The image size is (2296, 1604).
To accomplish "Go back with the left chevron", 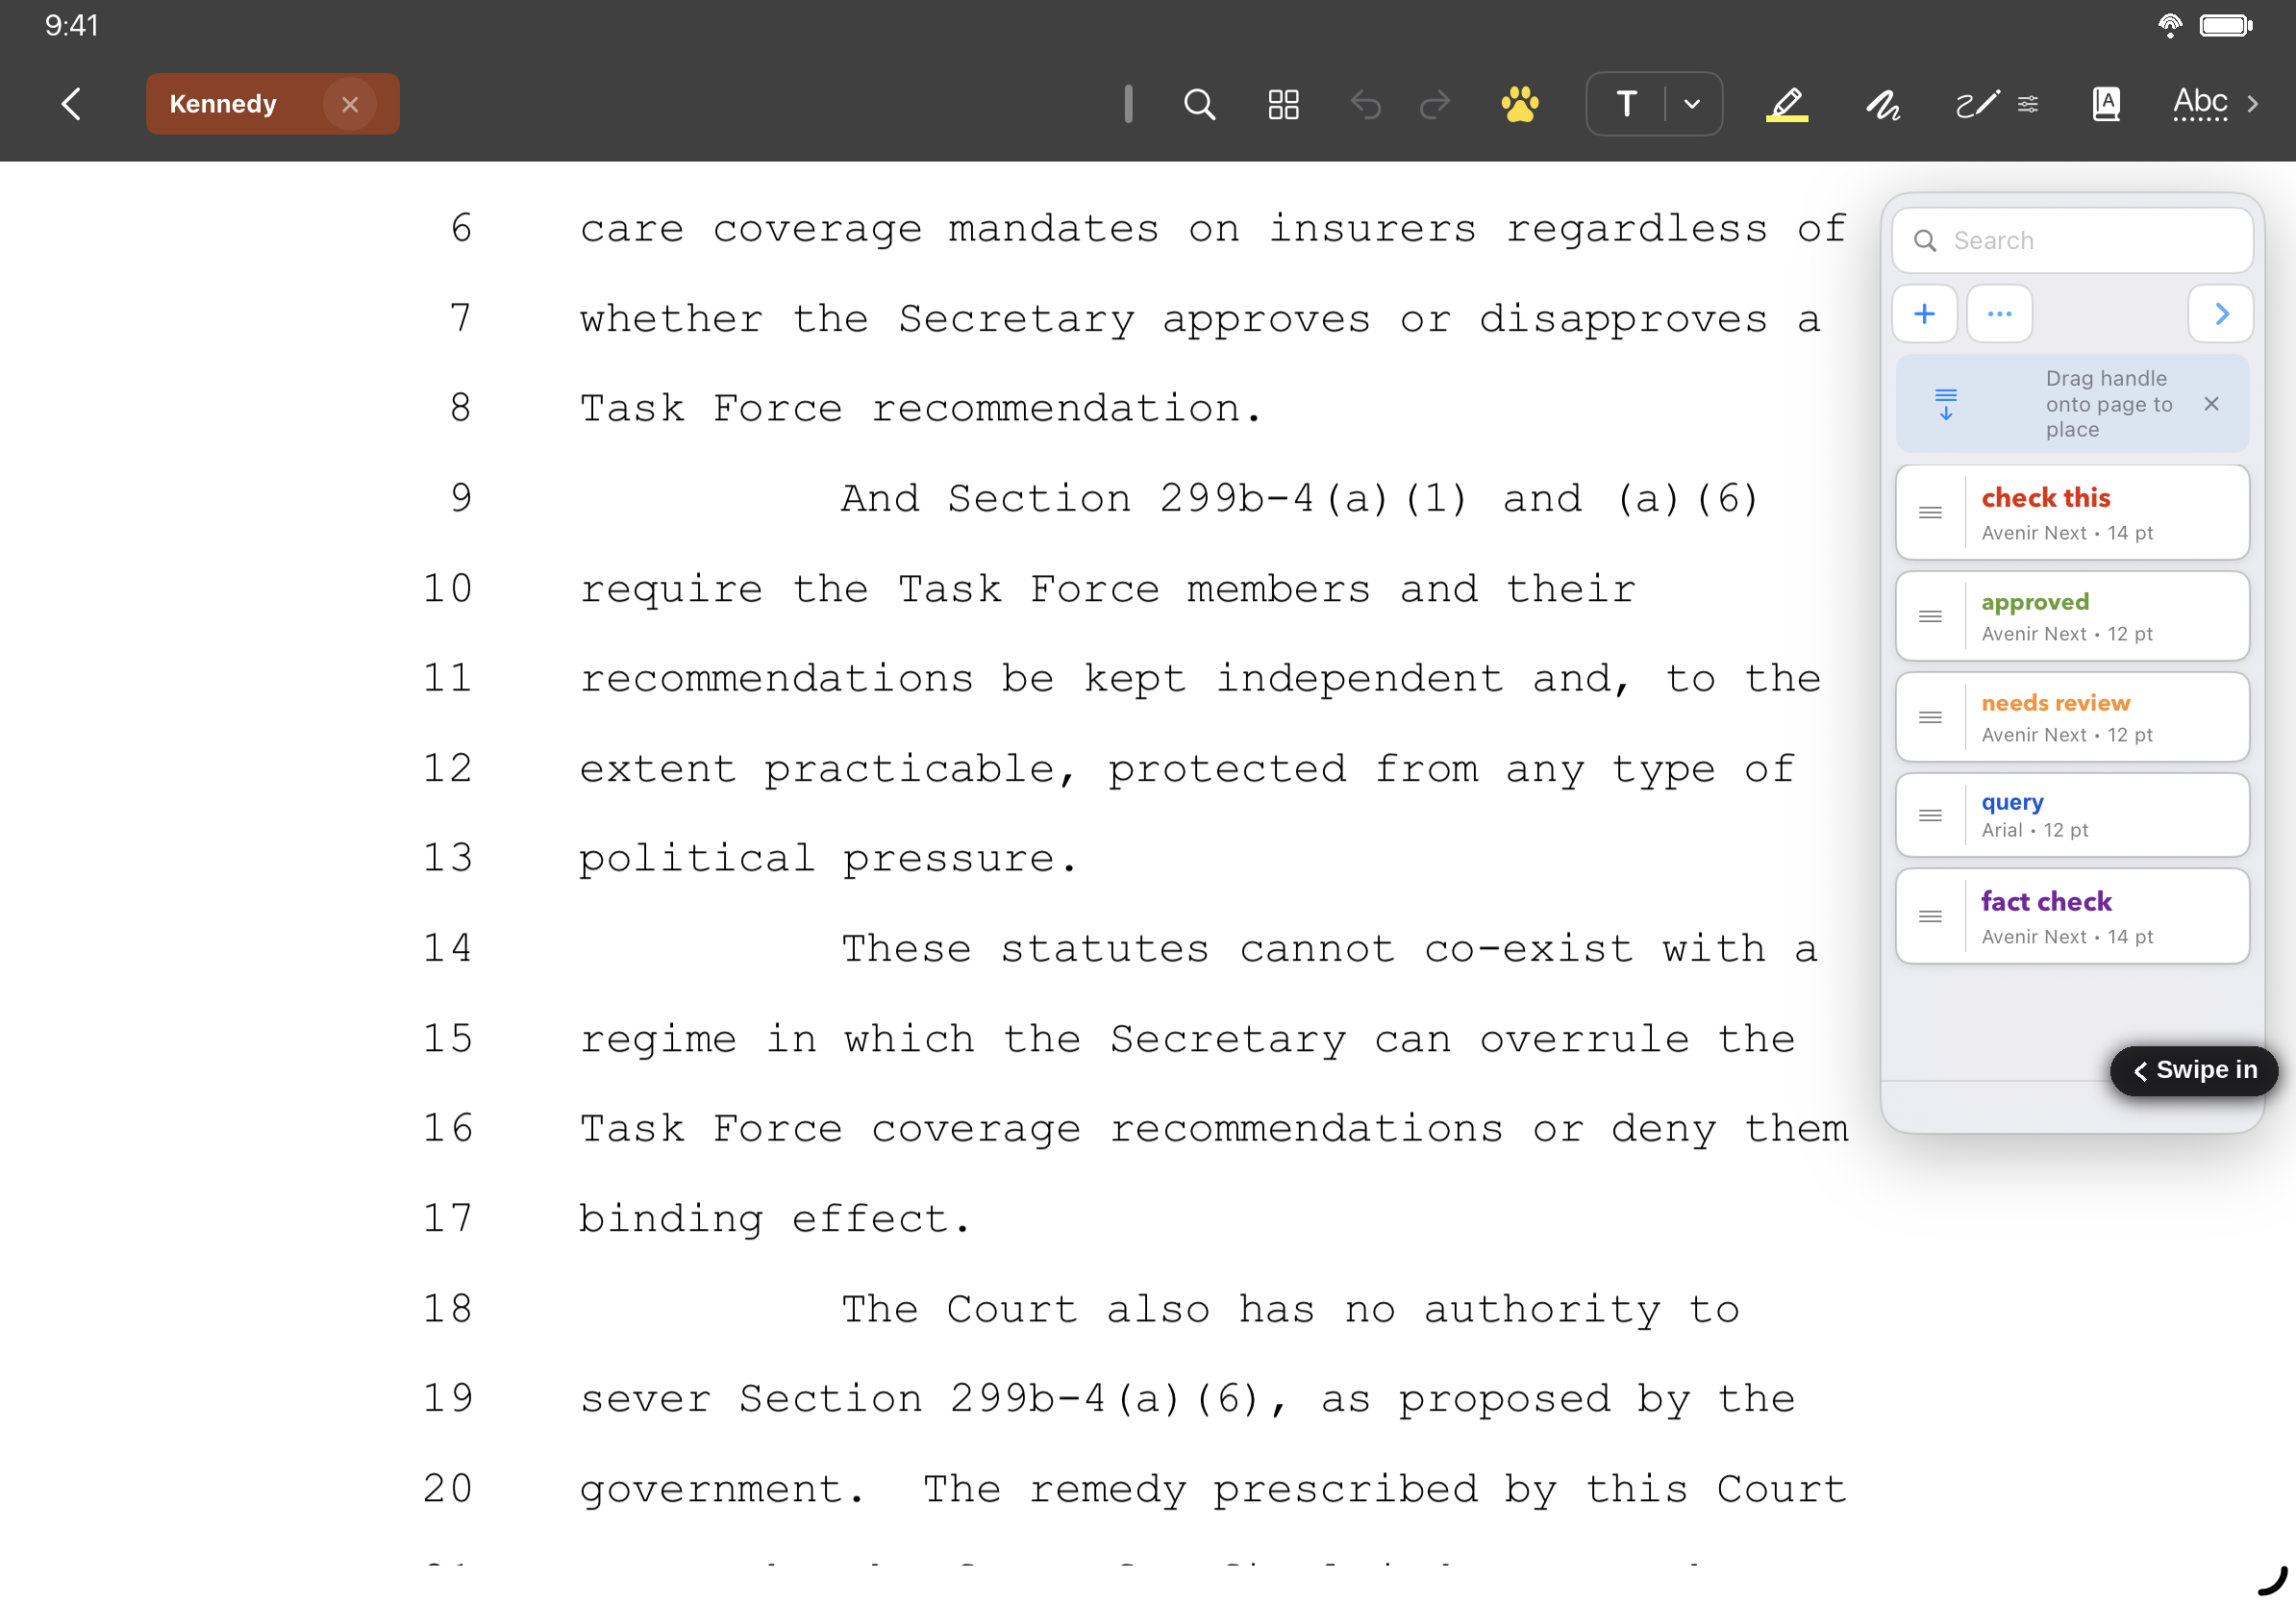I will (71, 104).
